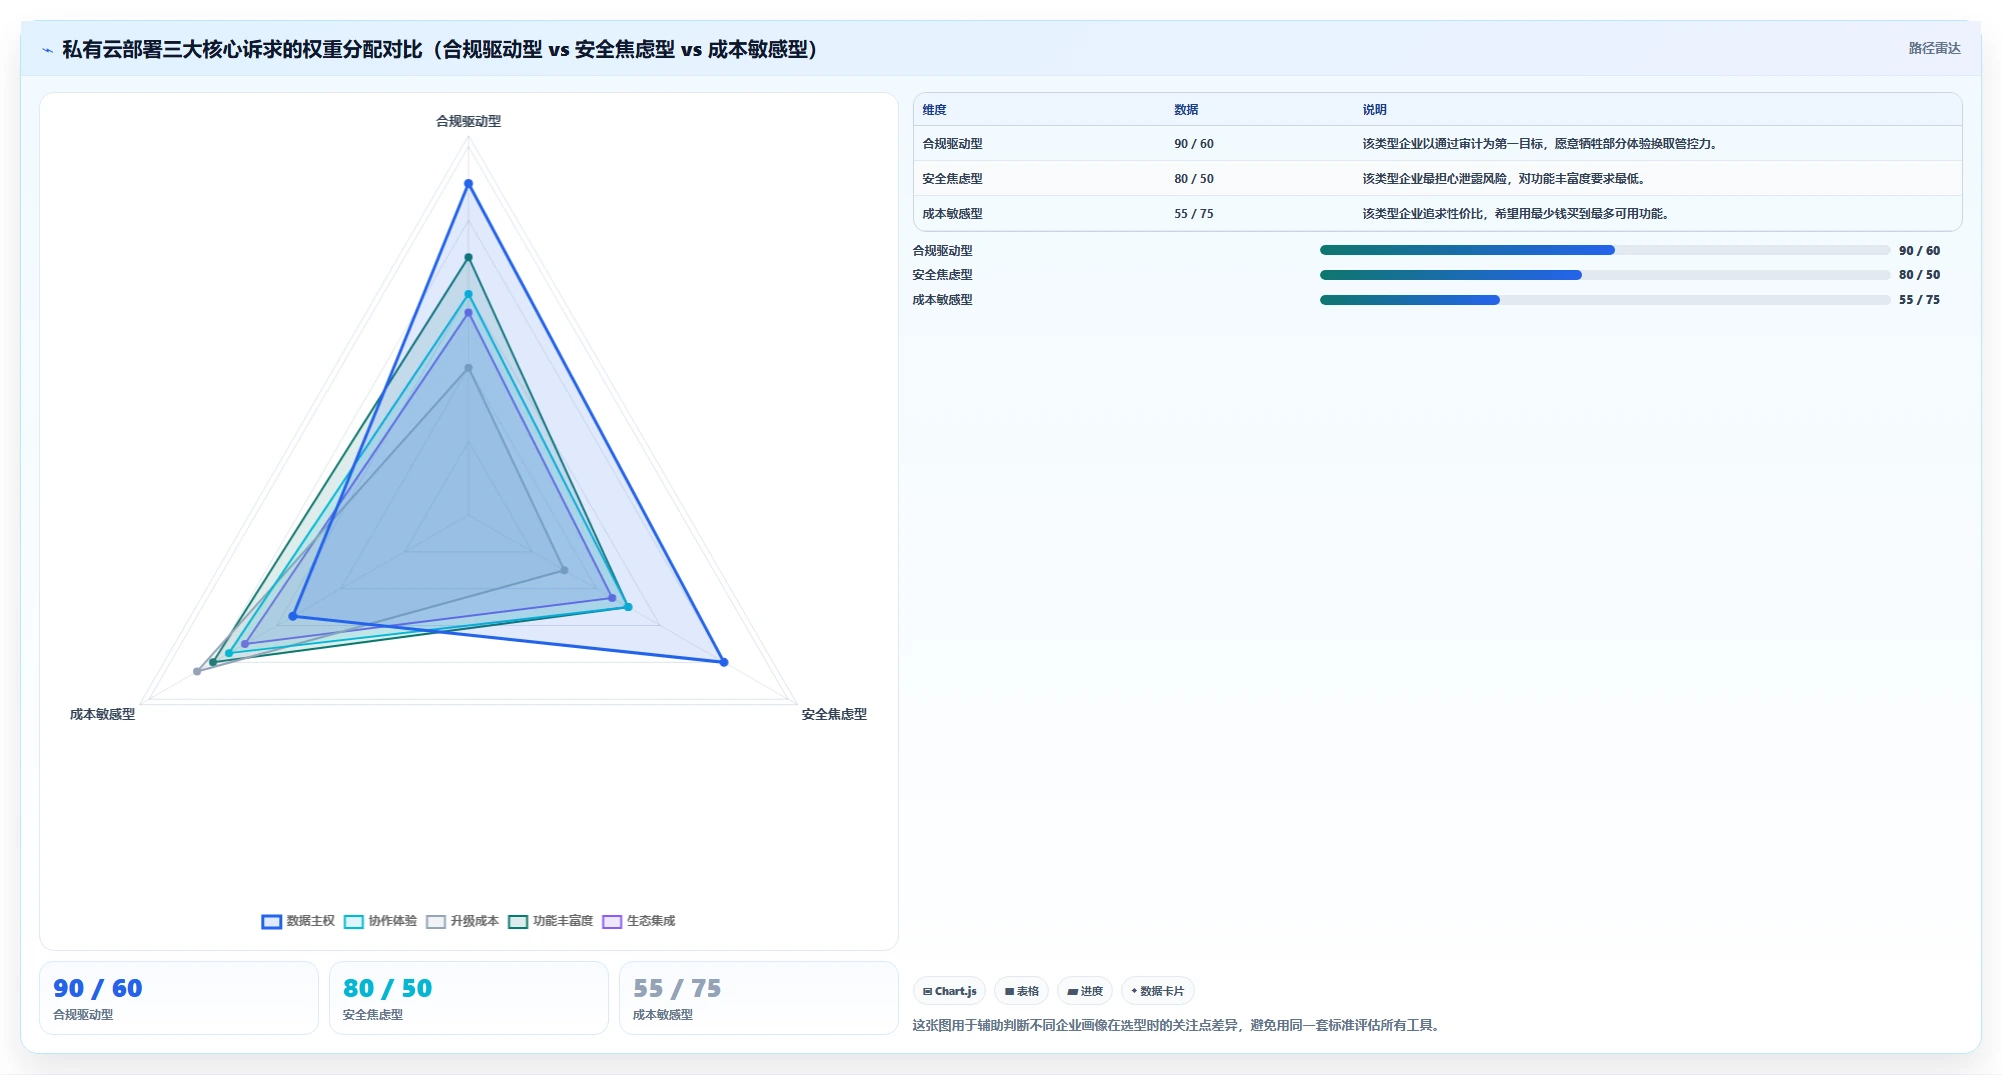
Task: Click the 升级成本 gray point near 成本敏感型 corner
Action: click(x=197, y=671)
